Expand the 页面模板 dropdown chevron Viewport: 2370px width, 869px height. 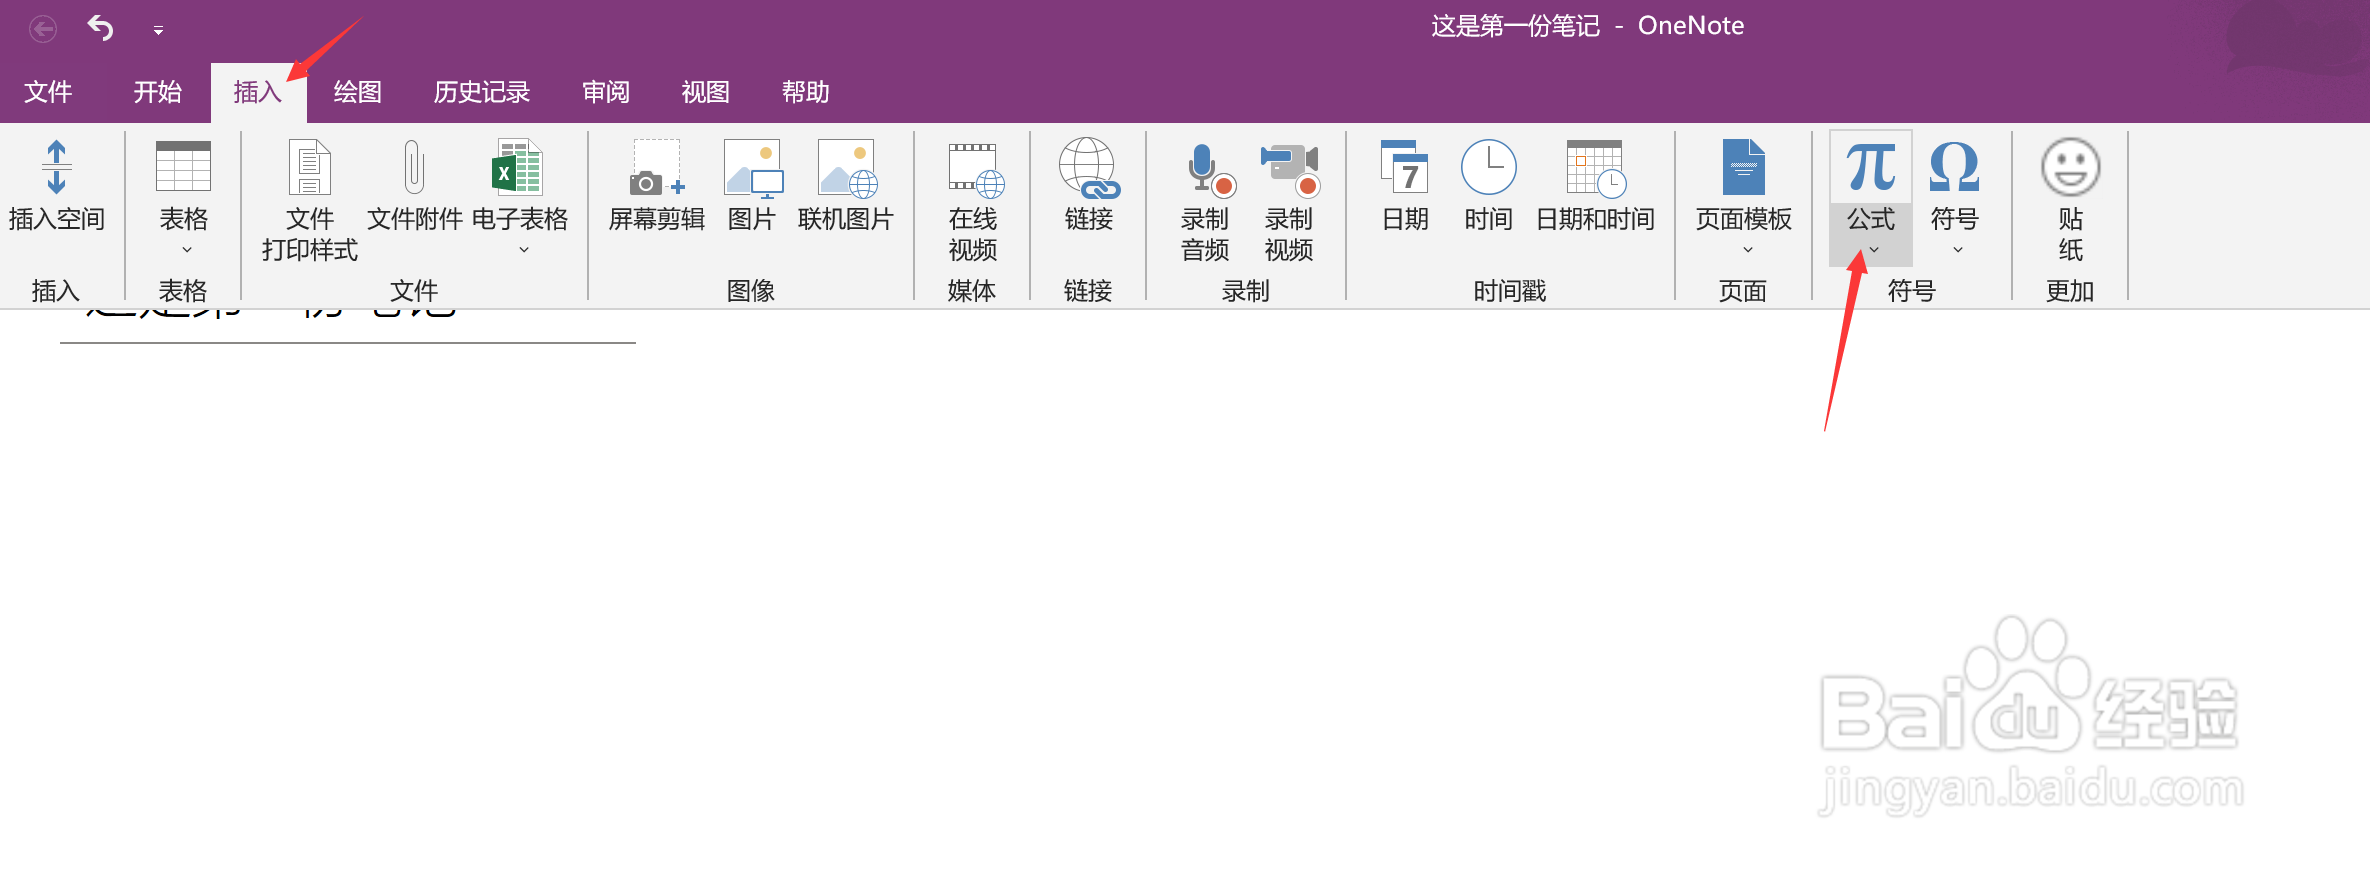coord(1748,250)
